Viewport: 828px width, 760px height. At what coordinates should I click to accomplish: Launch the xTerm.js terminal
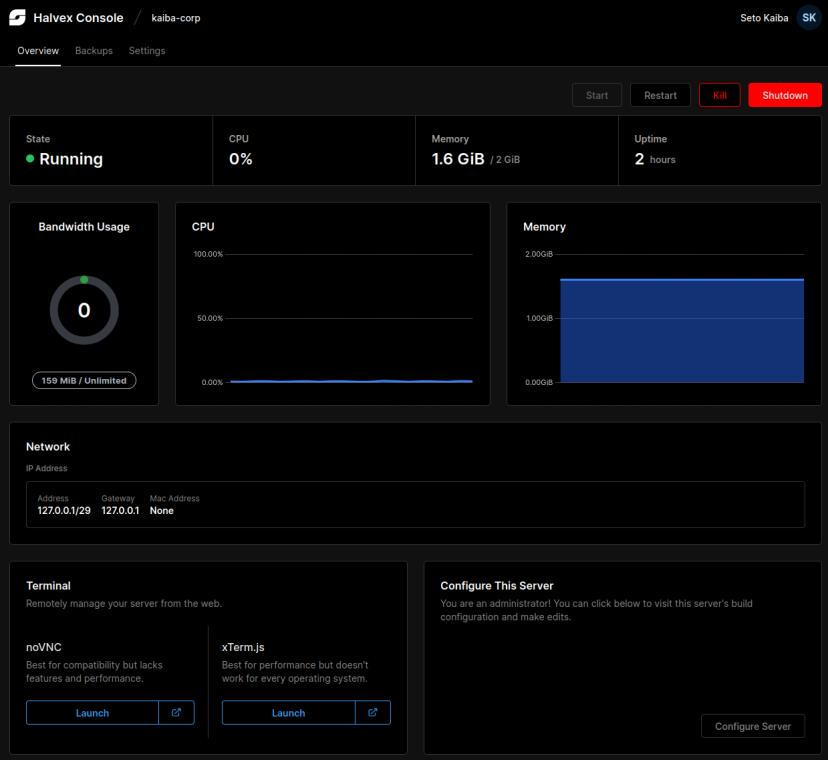(x=288, y=712)
